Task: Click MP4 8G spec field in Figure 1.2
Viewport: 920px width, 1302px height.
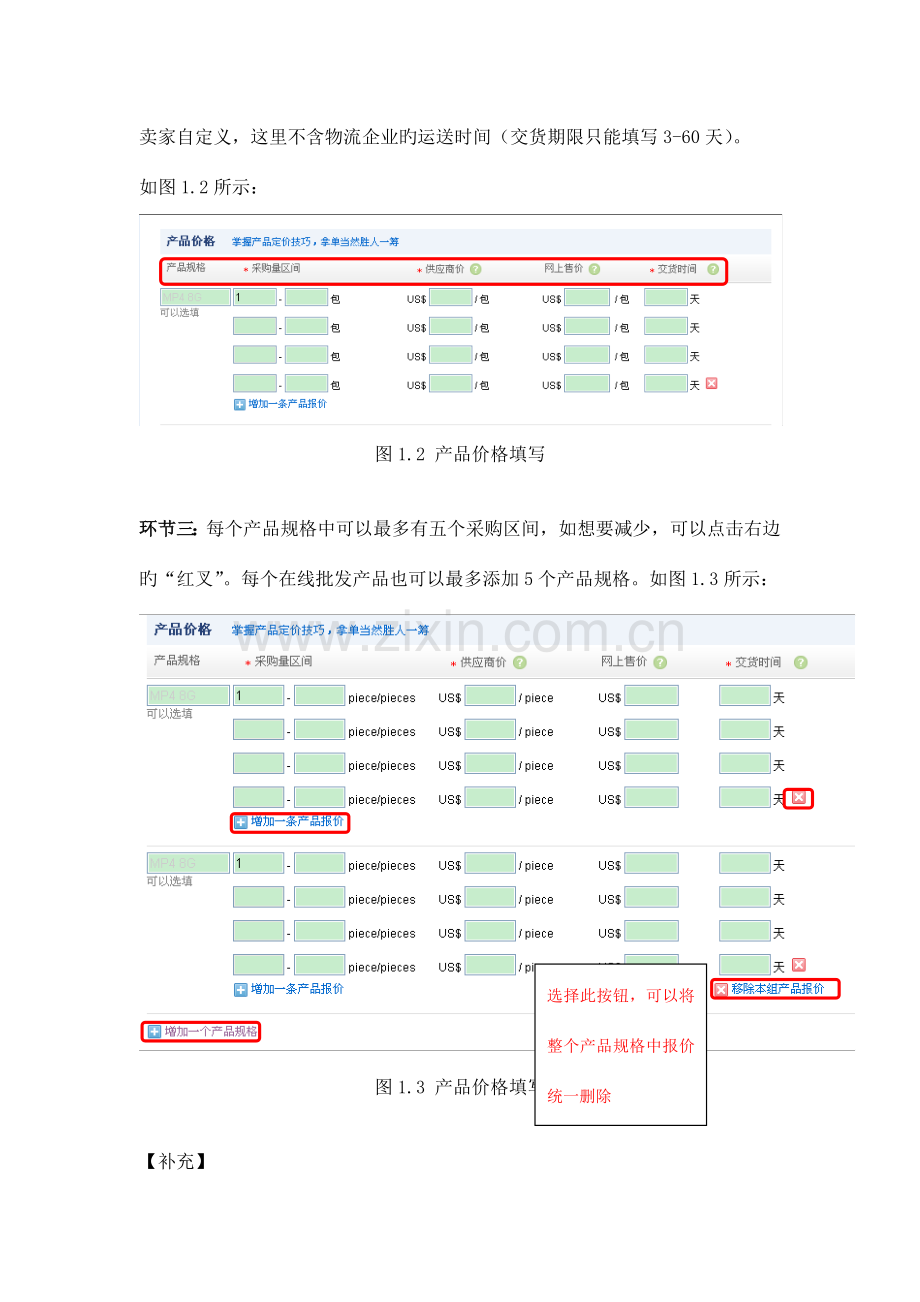Action: click(187, 297)
